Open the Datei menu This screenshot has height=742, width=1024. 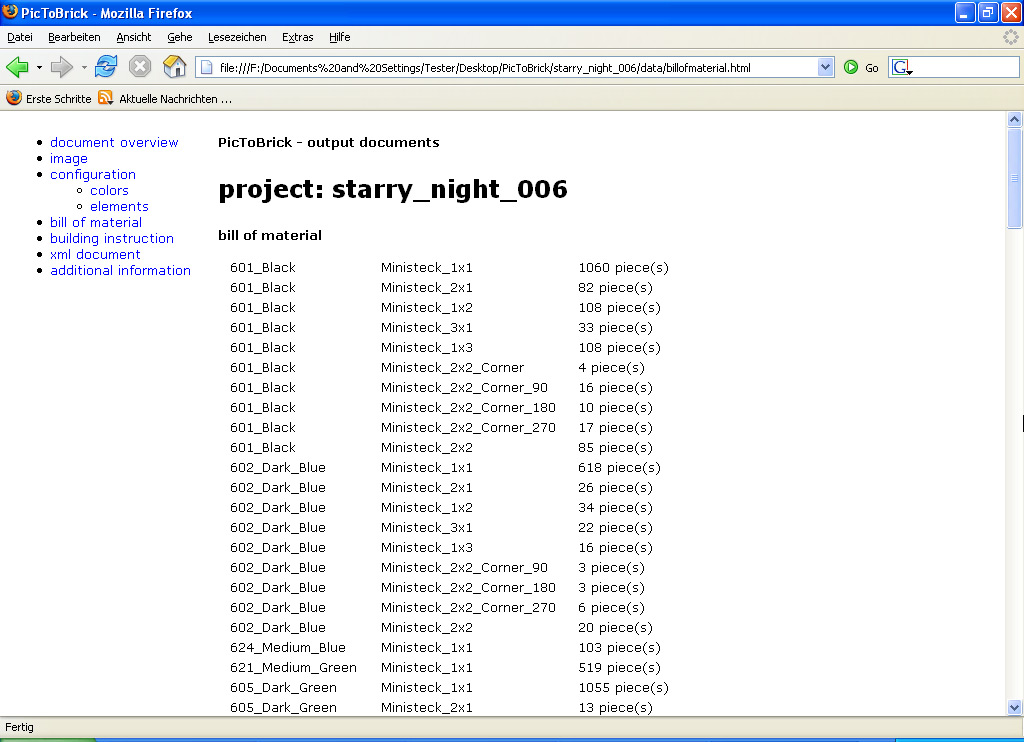pos(20,37)
